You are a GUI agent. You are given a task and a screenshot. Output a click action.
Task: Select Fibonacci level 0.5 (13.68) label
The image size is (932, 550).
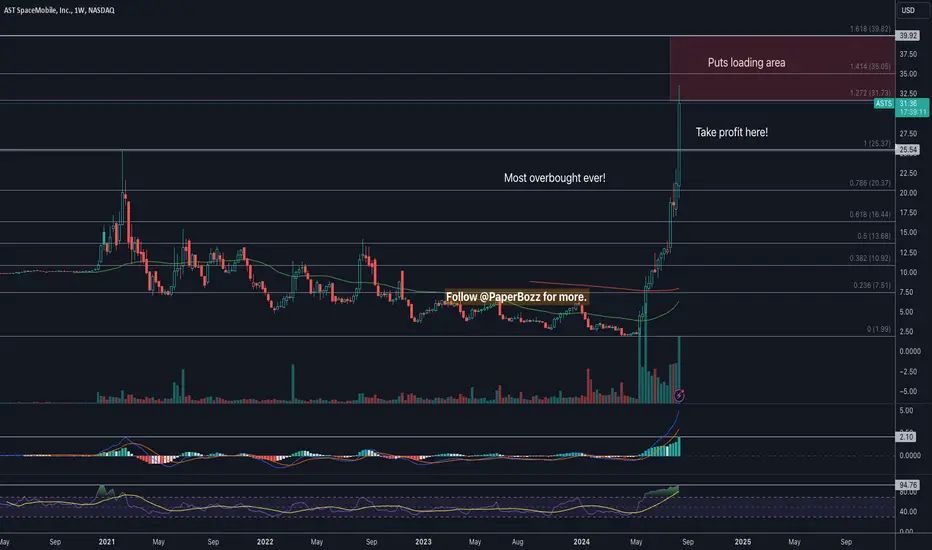(874, 236)
